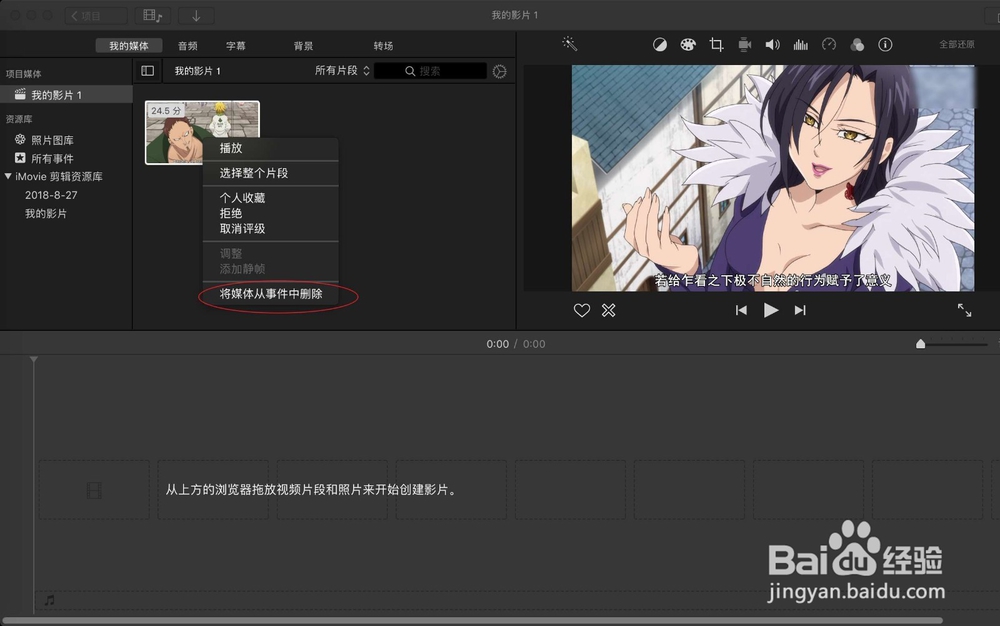The image size is (1000, 626).
Task: Choose 播放 from the context menu
Action: pos(270,149)
